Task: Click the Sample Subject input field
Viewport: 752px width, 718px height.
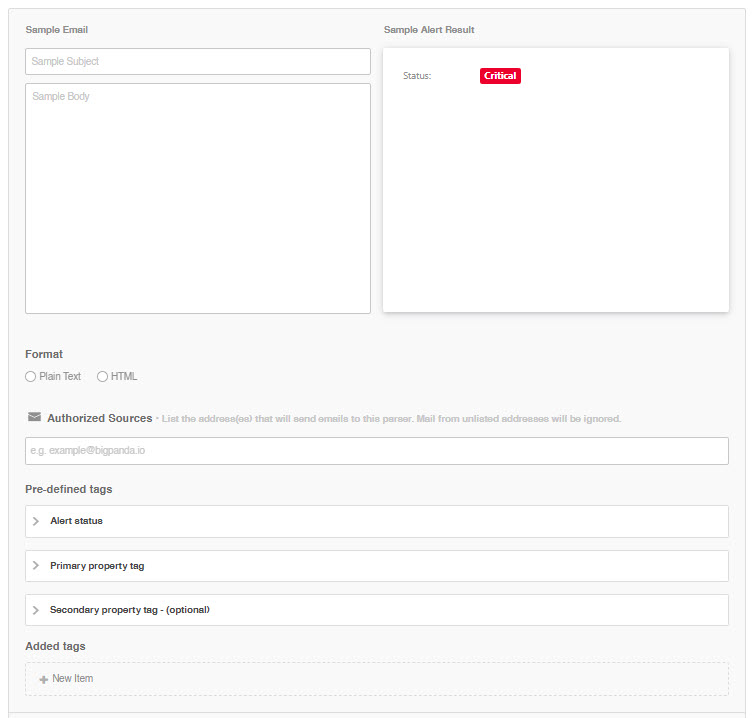Action: (x=197, y=62)
